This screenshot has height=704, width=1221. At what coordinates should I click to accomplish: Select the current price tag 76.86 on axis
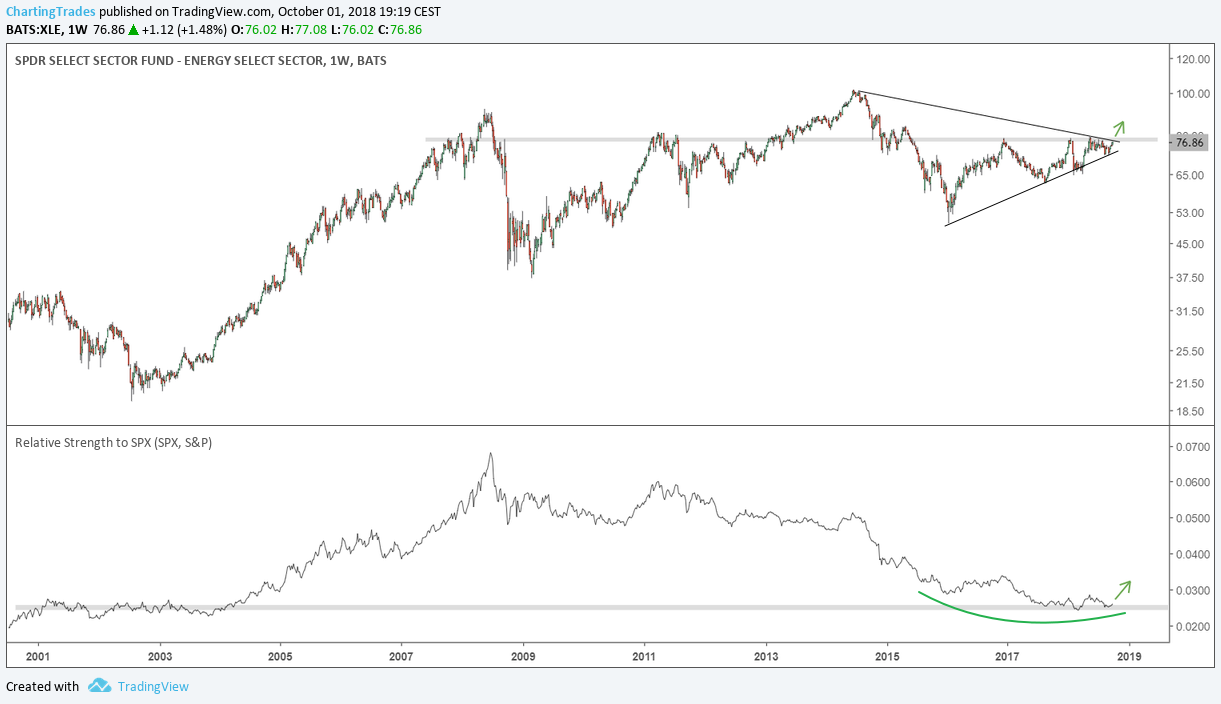[x=1189, y=143]
